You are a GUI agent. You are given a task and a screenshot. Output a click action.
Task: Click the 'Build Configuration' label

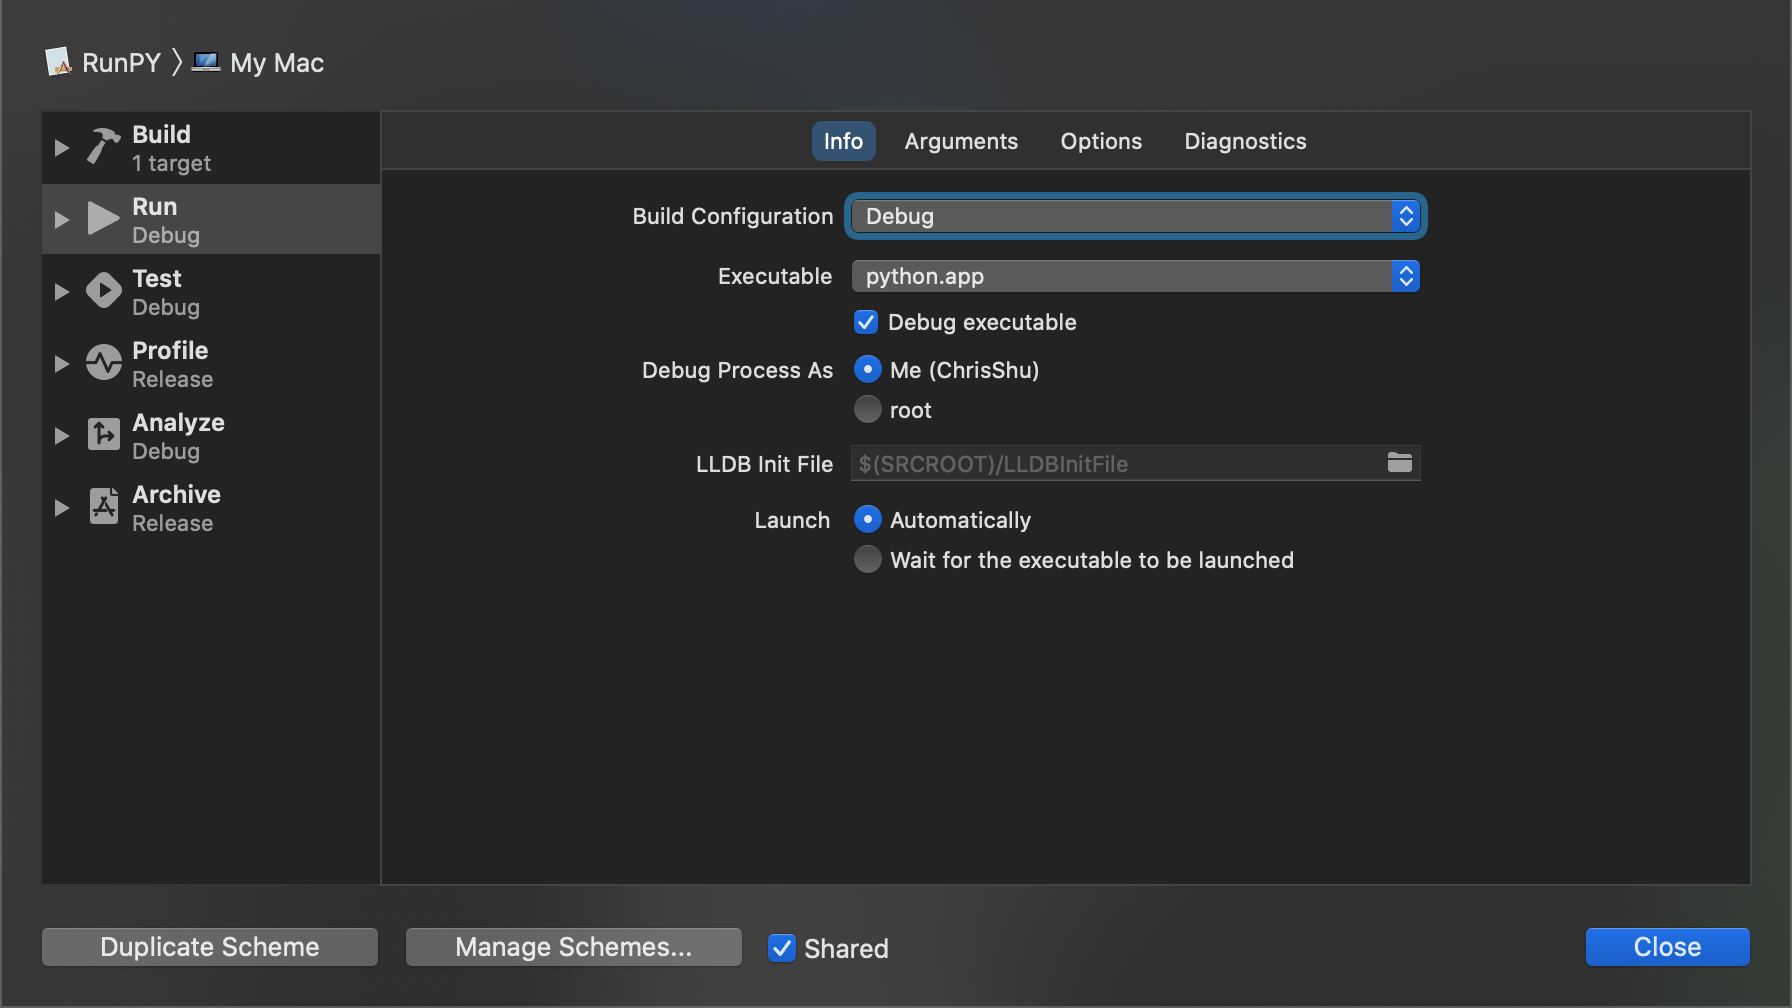point(732,216)
